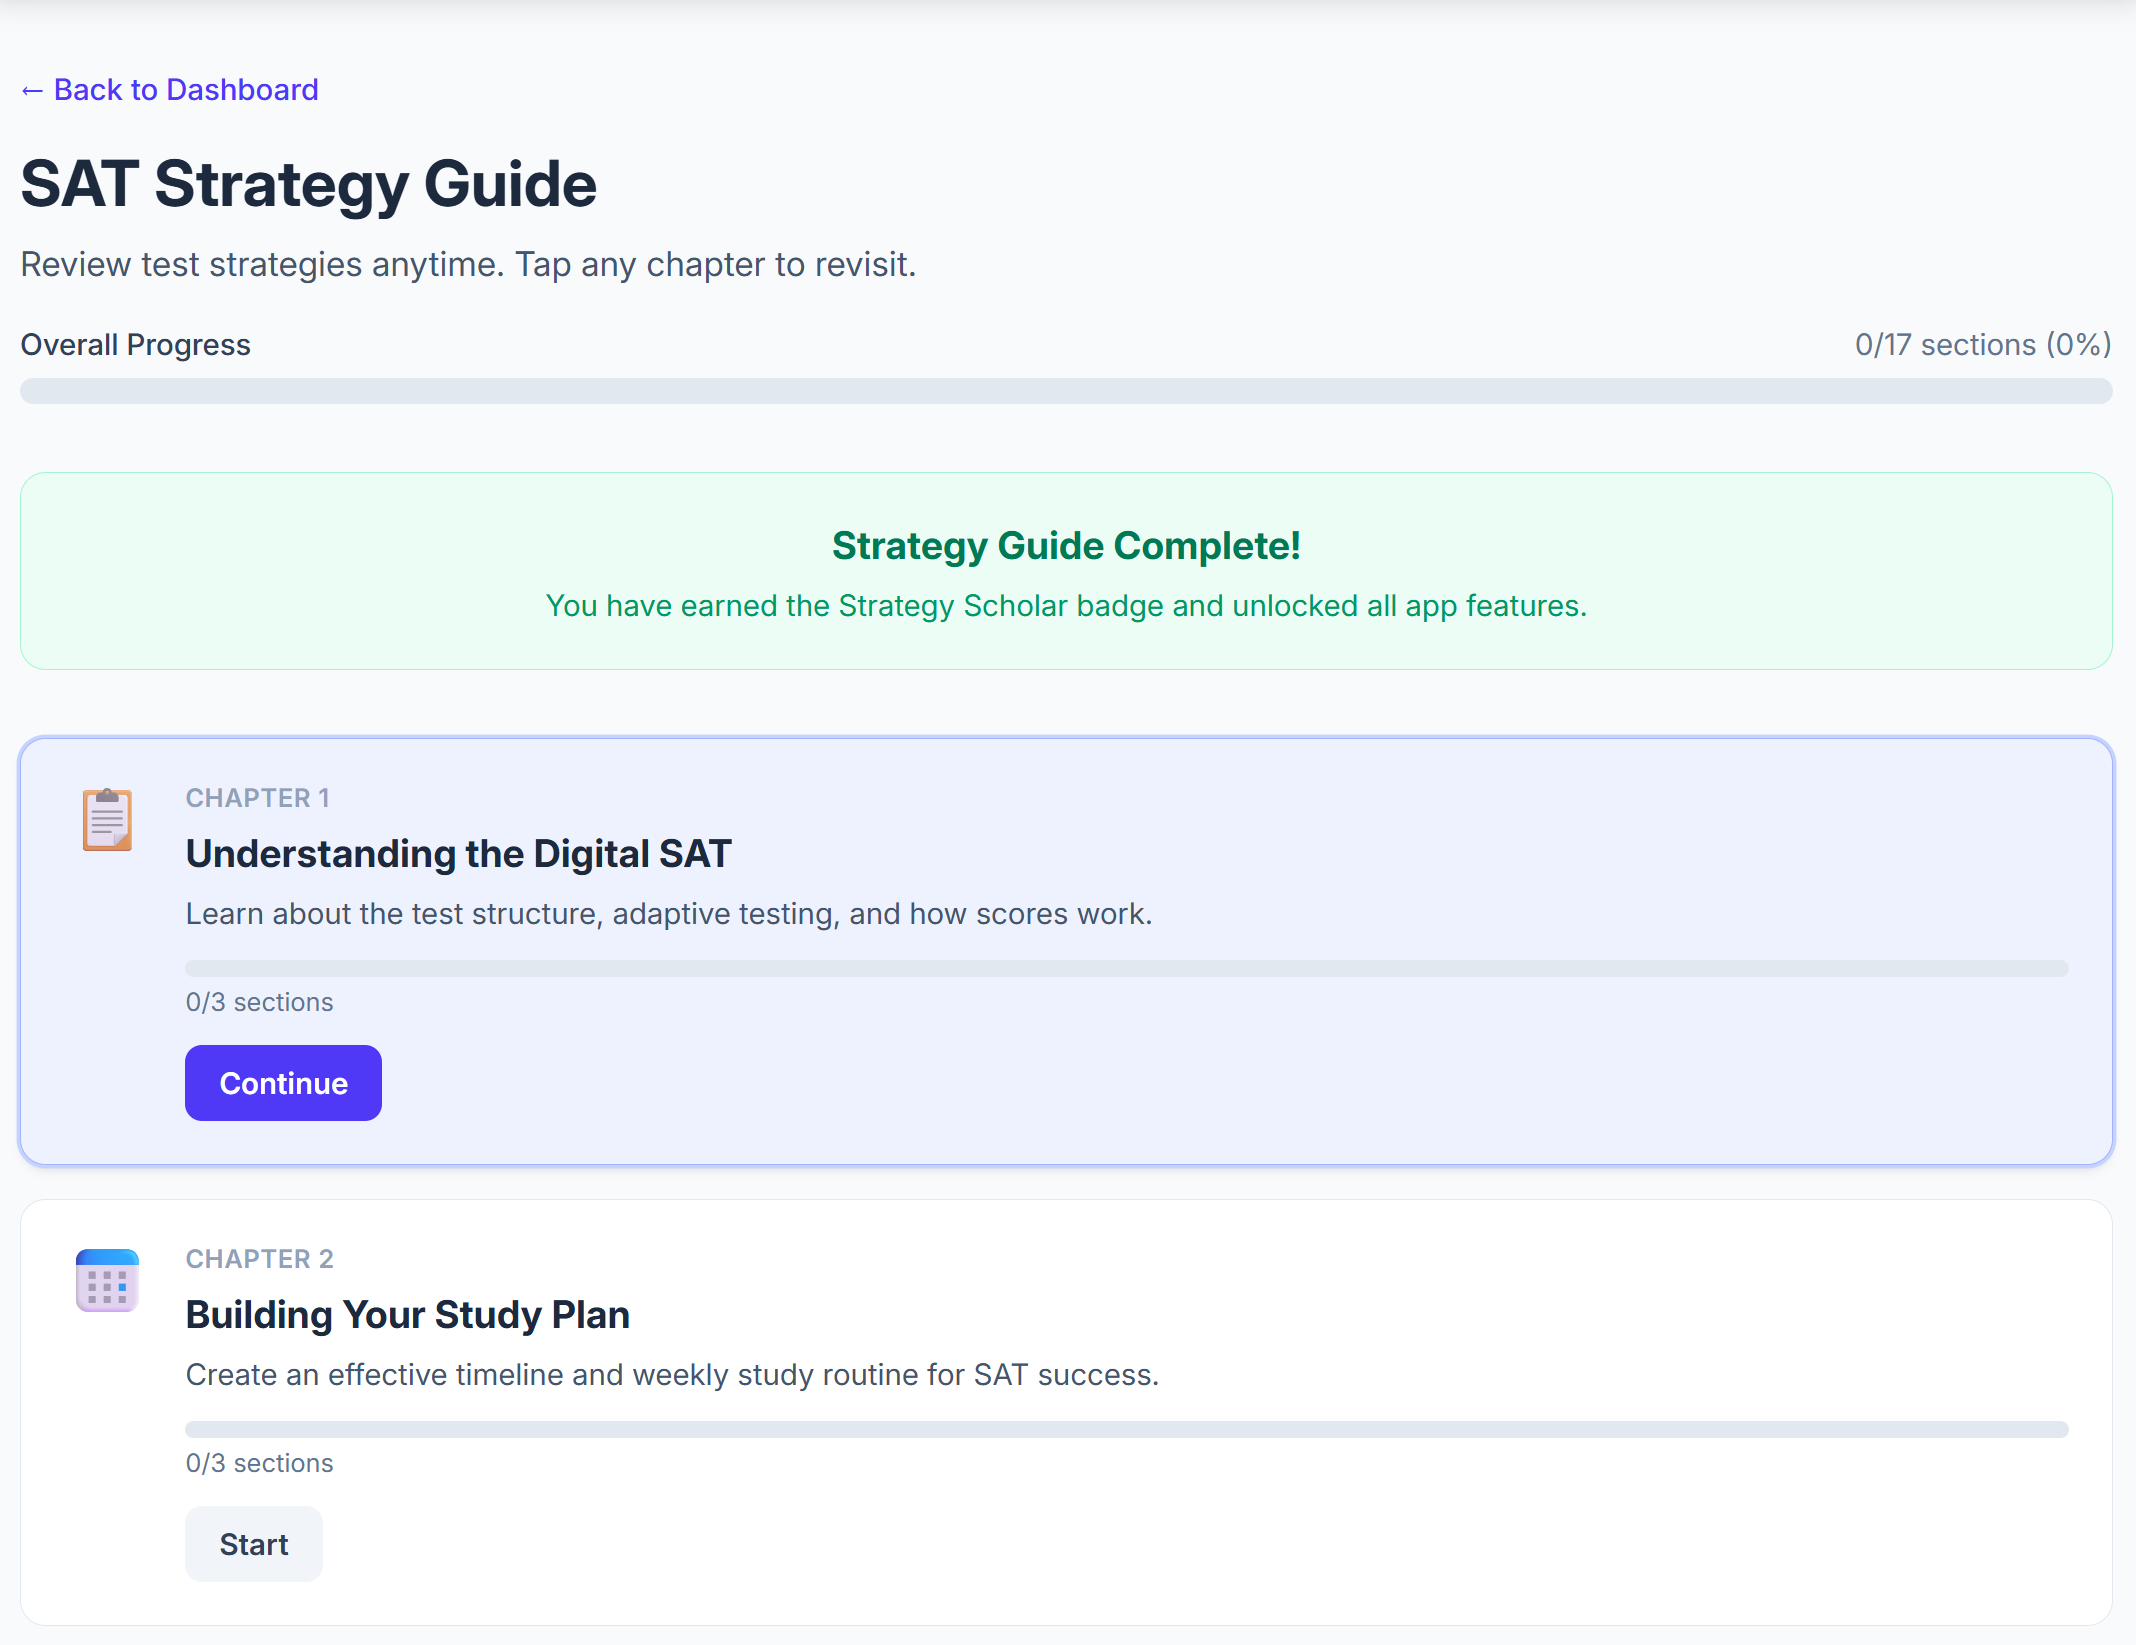Click the review test strategies subtitle
The image size is (2136, 1645).
[x=469, y=265]
